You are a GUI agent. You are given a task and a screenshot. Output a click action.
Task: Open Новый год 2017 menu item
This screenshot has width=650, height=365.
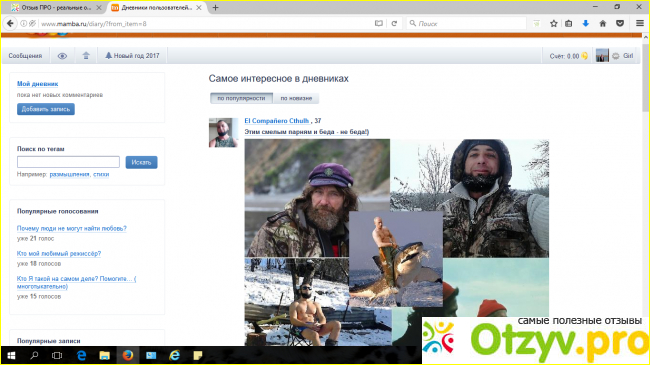pos(132,56)
